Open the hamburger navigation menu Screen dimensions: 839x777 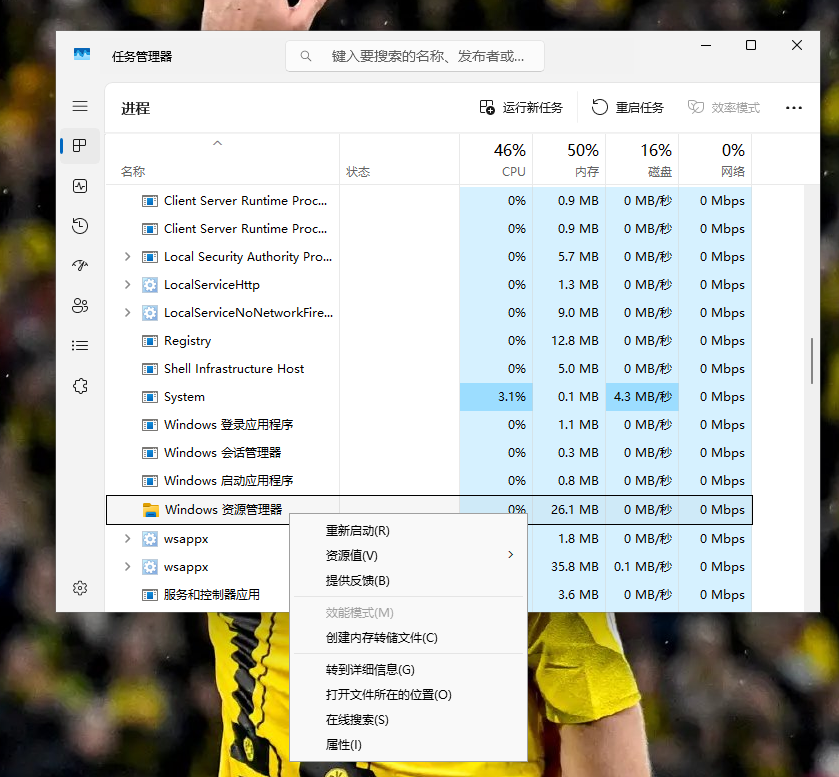(x=80, y=106)
